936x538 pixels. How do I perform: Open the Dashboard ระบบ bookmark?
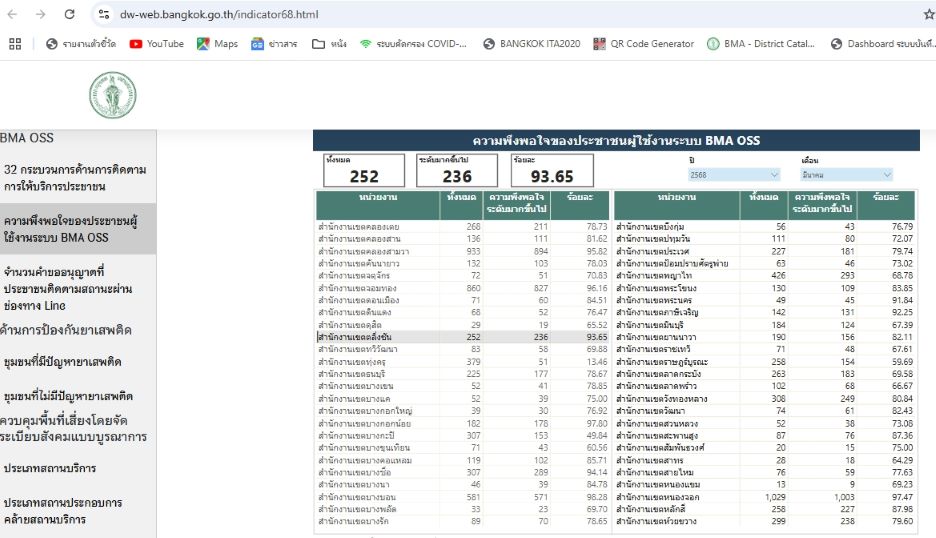point(883,44)
